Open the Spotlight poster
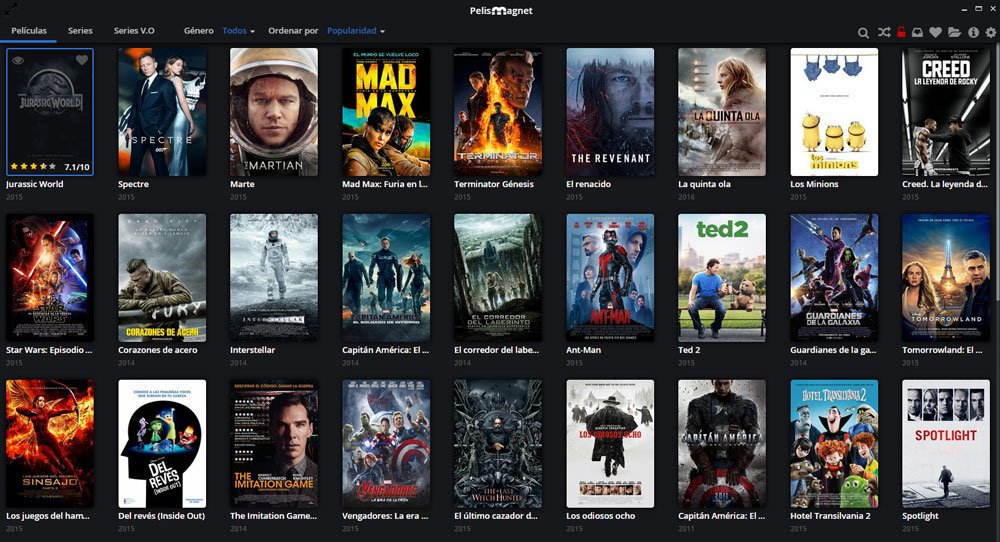Screen dimensions: 1000x542 tap(946, 444)
